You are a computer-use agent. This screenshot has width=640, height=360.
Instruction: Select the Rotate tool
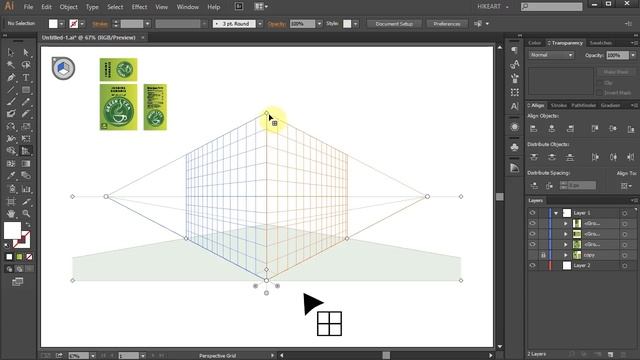point(11,127)
